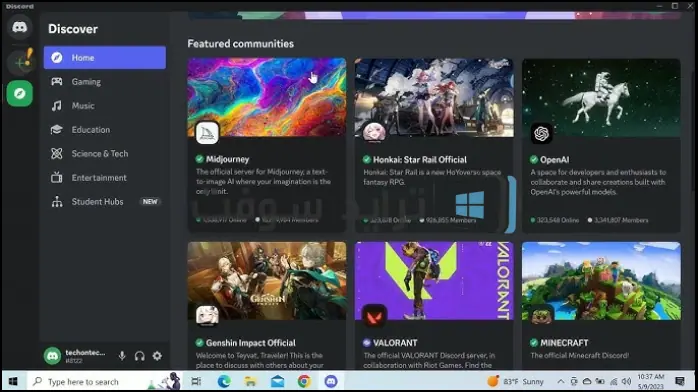Click the OpenAI logo server icon
Image resolution: width=698 pixels, height=392 pixels.
542,133
